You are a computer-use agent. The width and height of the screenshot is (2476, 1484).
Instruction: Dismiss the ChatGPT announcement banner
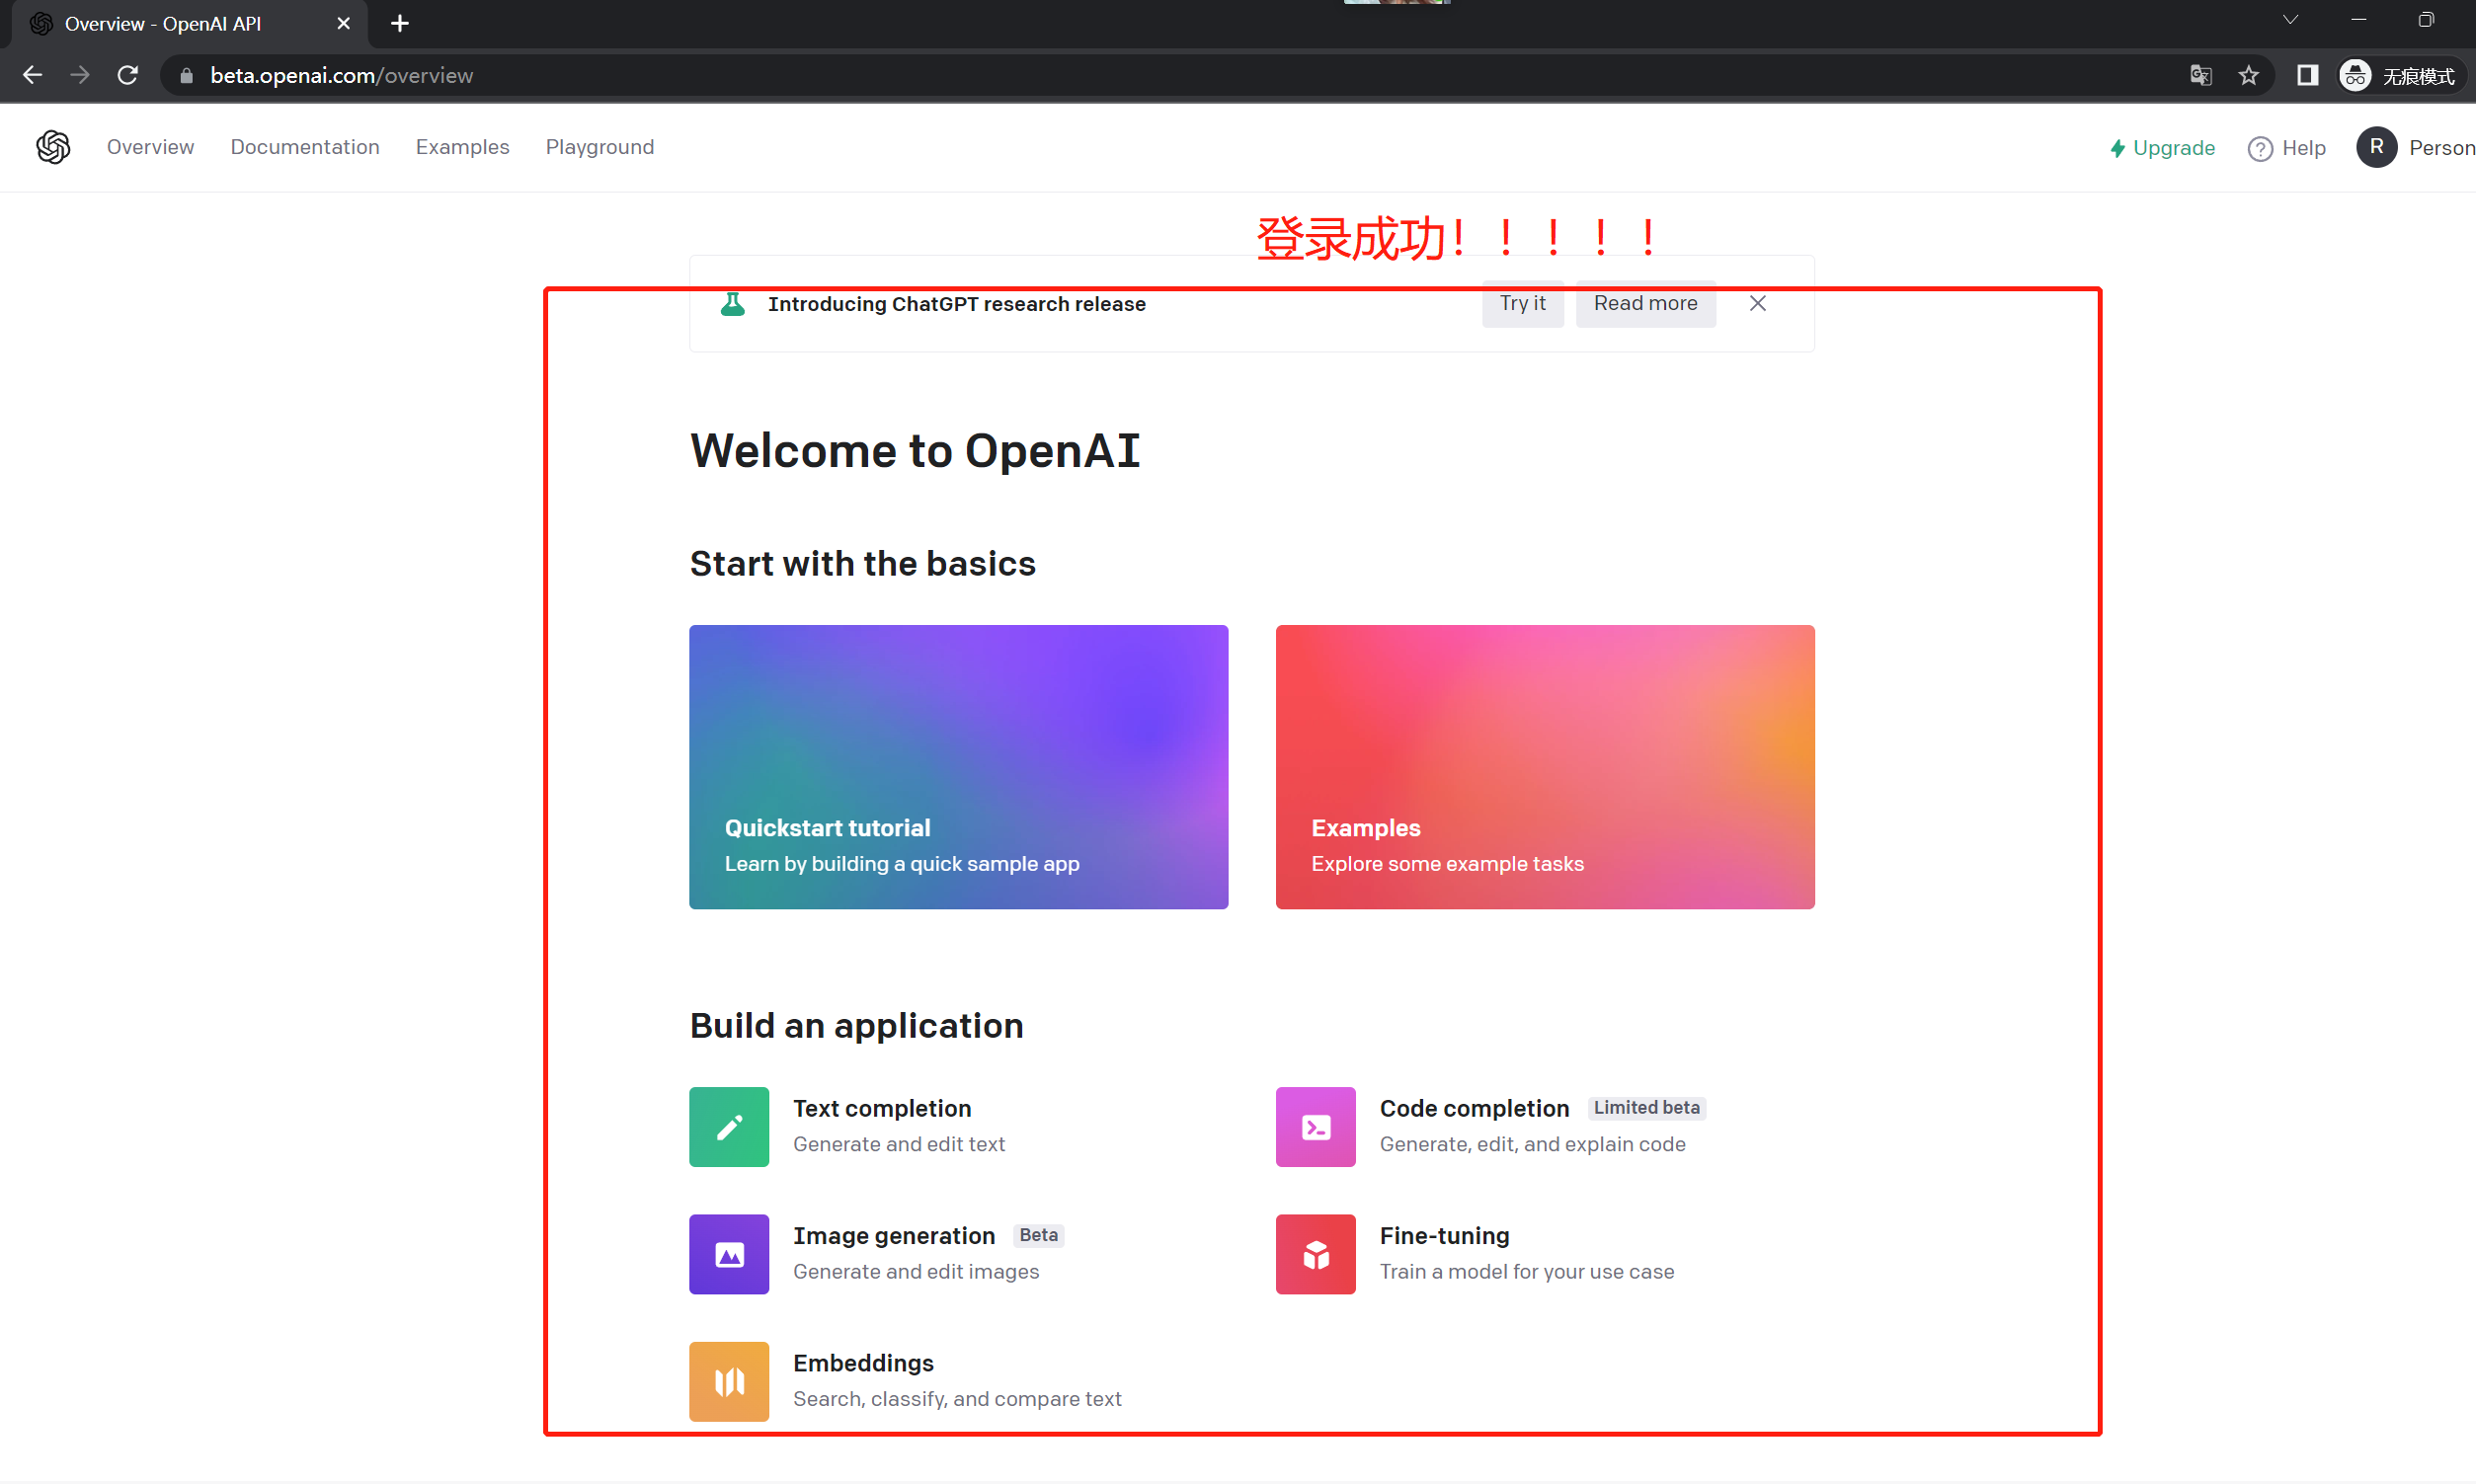[1757, 303]
